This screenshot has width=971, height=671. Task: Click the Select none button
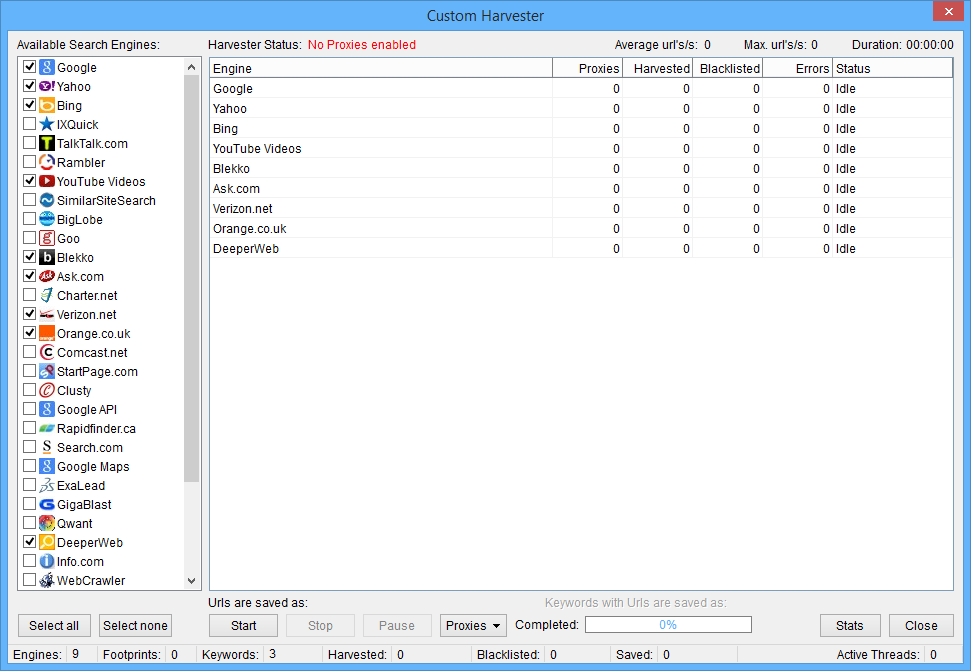tap(134, 625)
